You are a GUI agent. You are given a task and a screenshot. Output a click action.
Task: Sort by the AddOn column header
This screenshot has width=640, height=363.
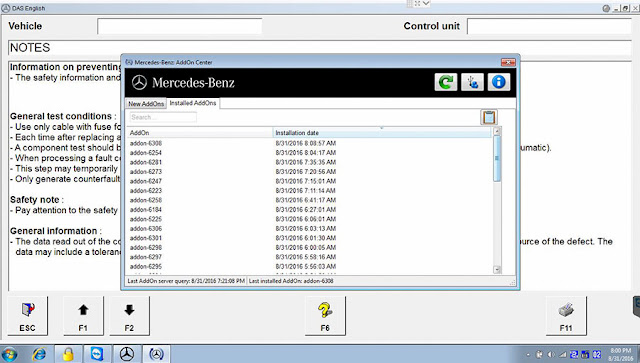[x=200, y=133]
